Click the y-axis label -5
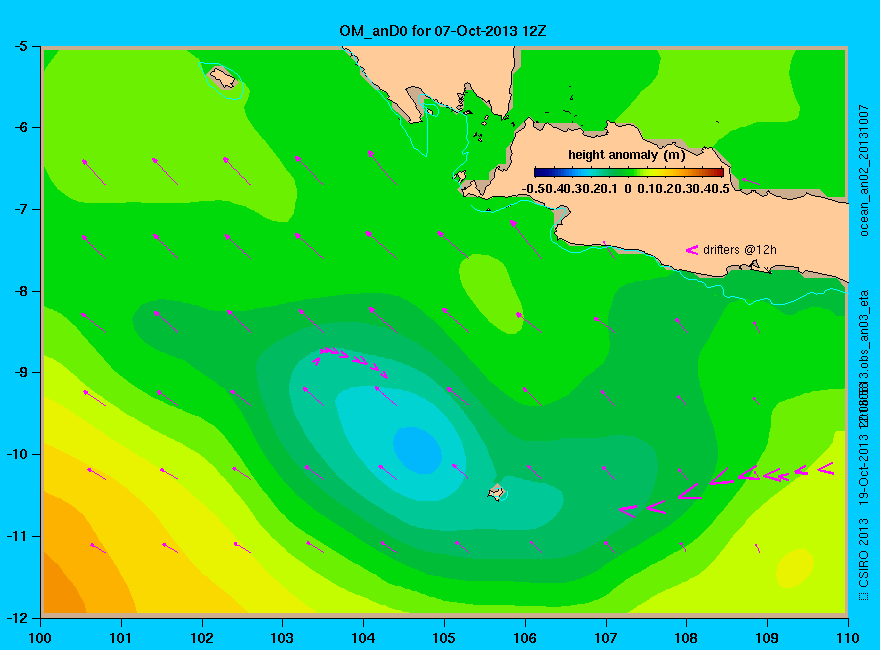 (20, 46)
